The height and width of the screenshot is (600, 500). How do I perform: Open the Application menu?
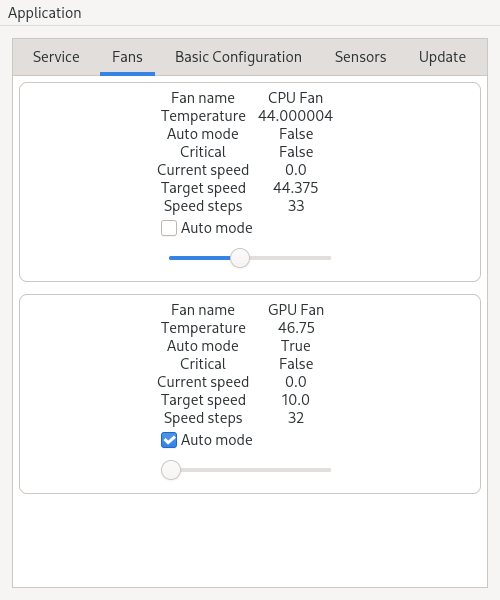point(44,13)
